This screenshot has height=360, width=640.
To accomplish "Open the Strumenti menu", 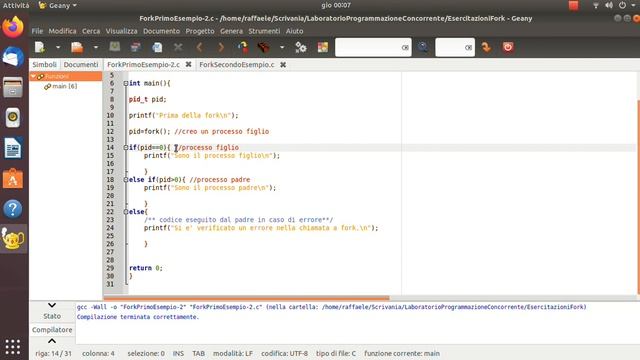I will 264,31.
